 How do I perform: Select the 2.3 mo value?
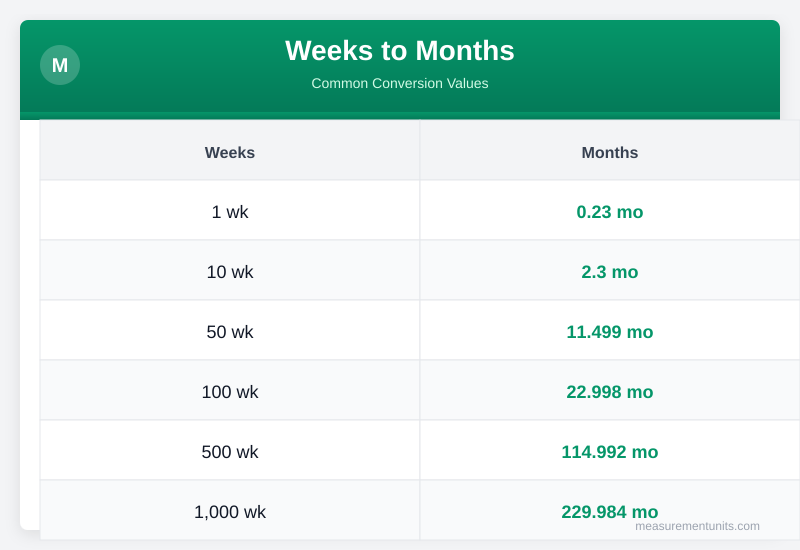coord(610,272)
